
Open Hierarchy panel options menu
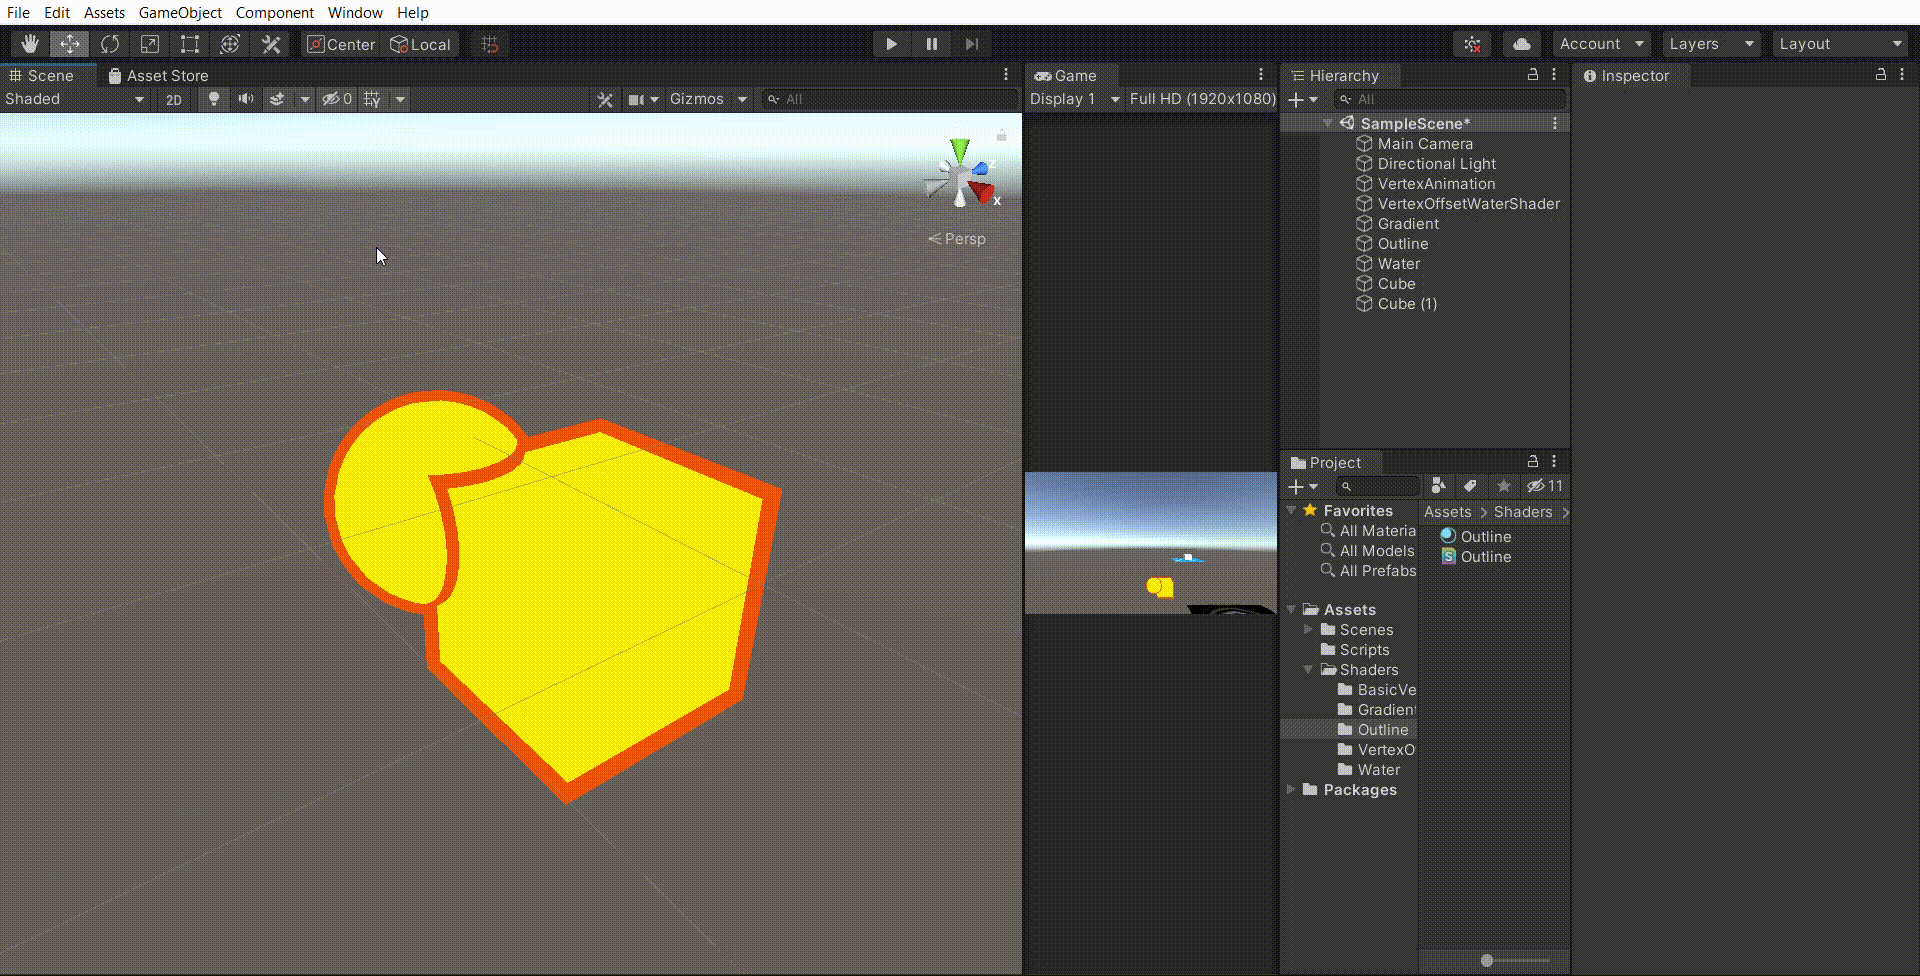1554,75
